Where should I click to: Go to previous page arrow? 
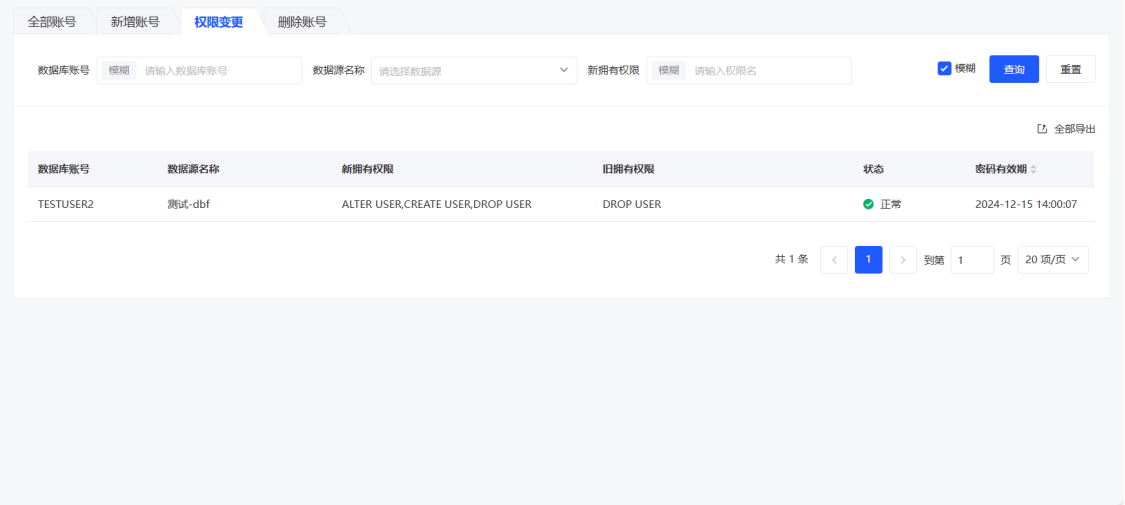click(x=834, y=260)
